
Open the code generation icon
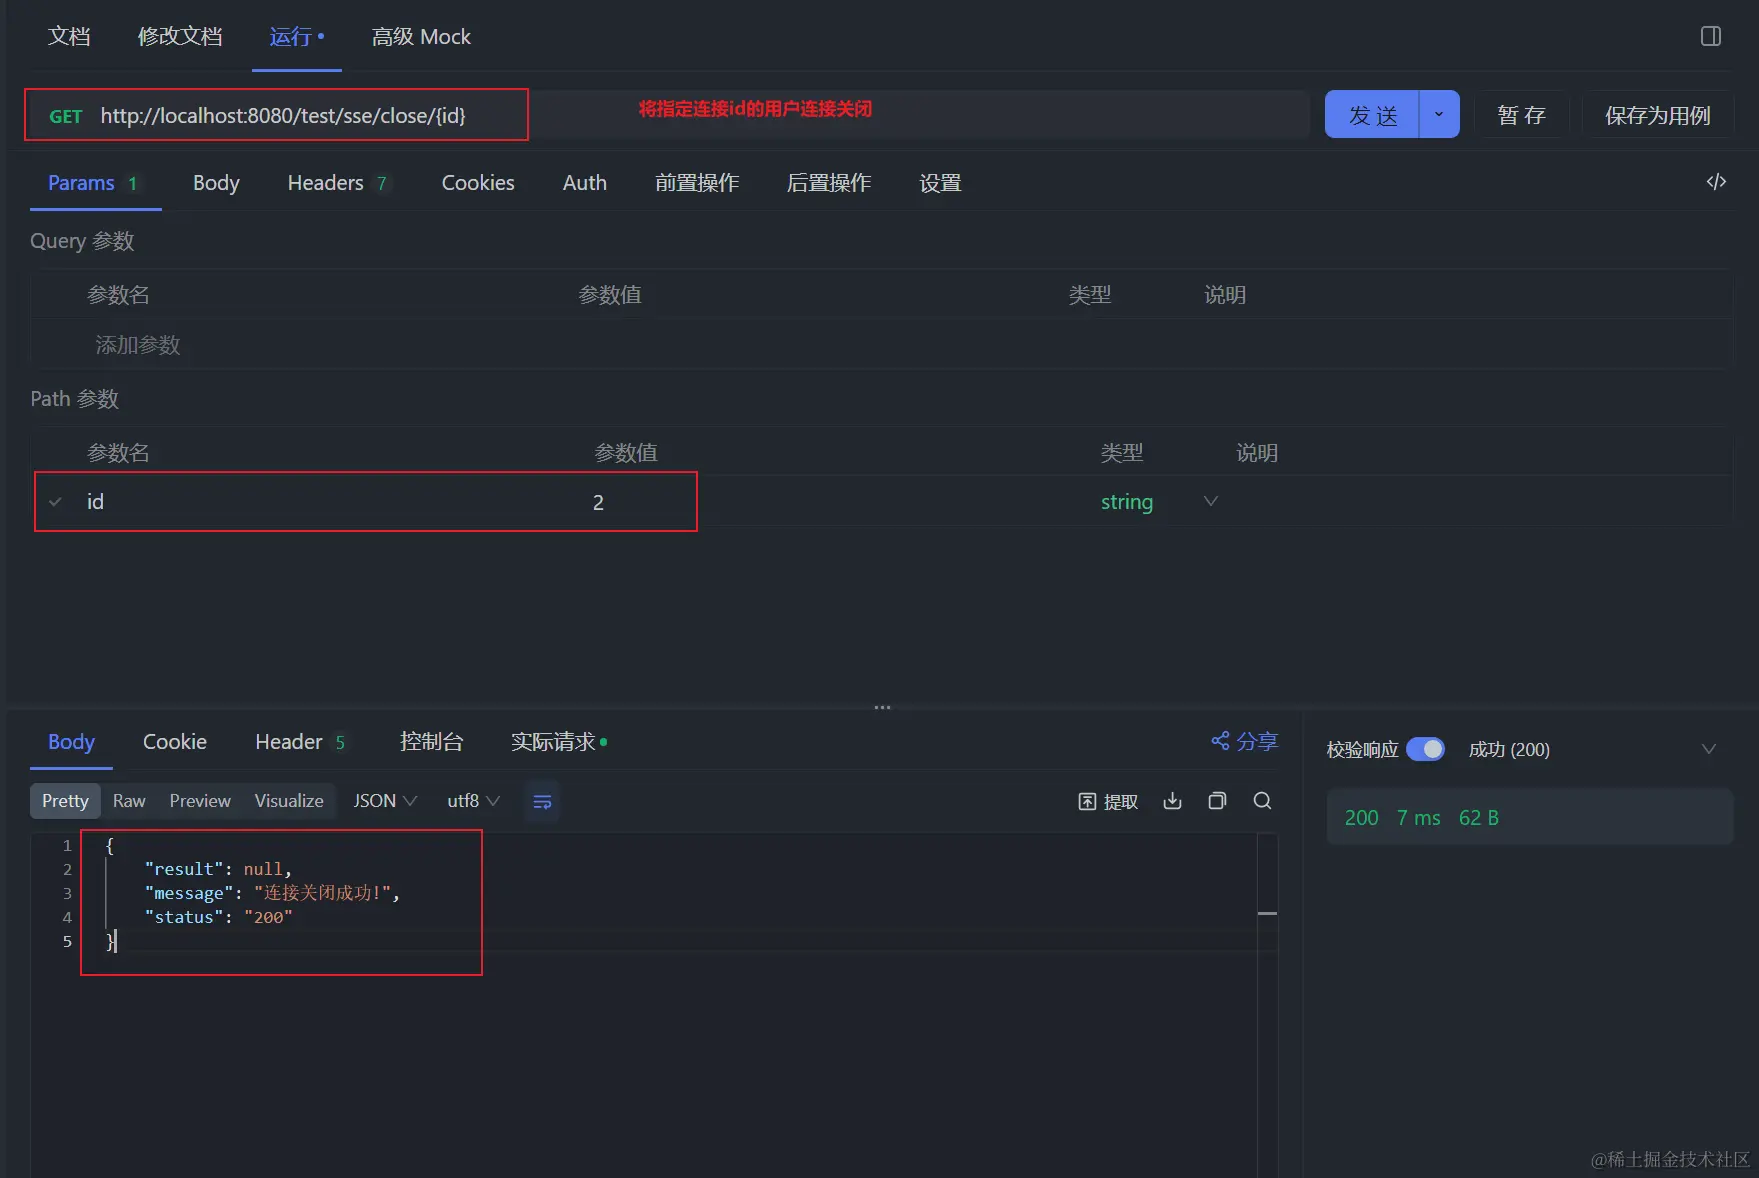[x=1716, y=182]
